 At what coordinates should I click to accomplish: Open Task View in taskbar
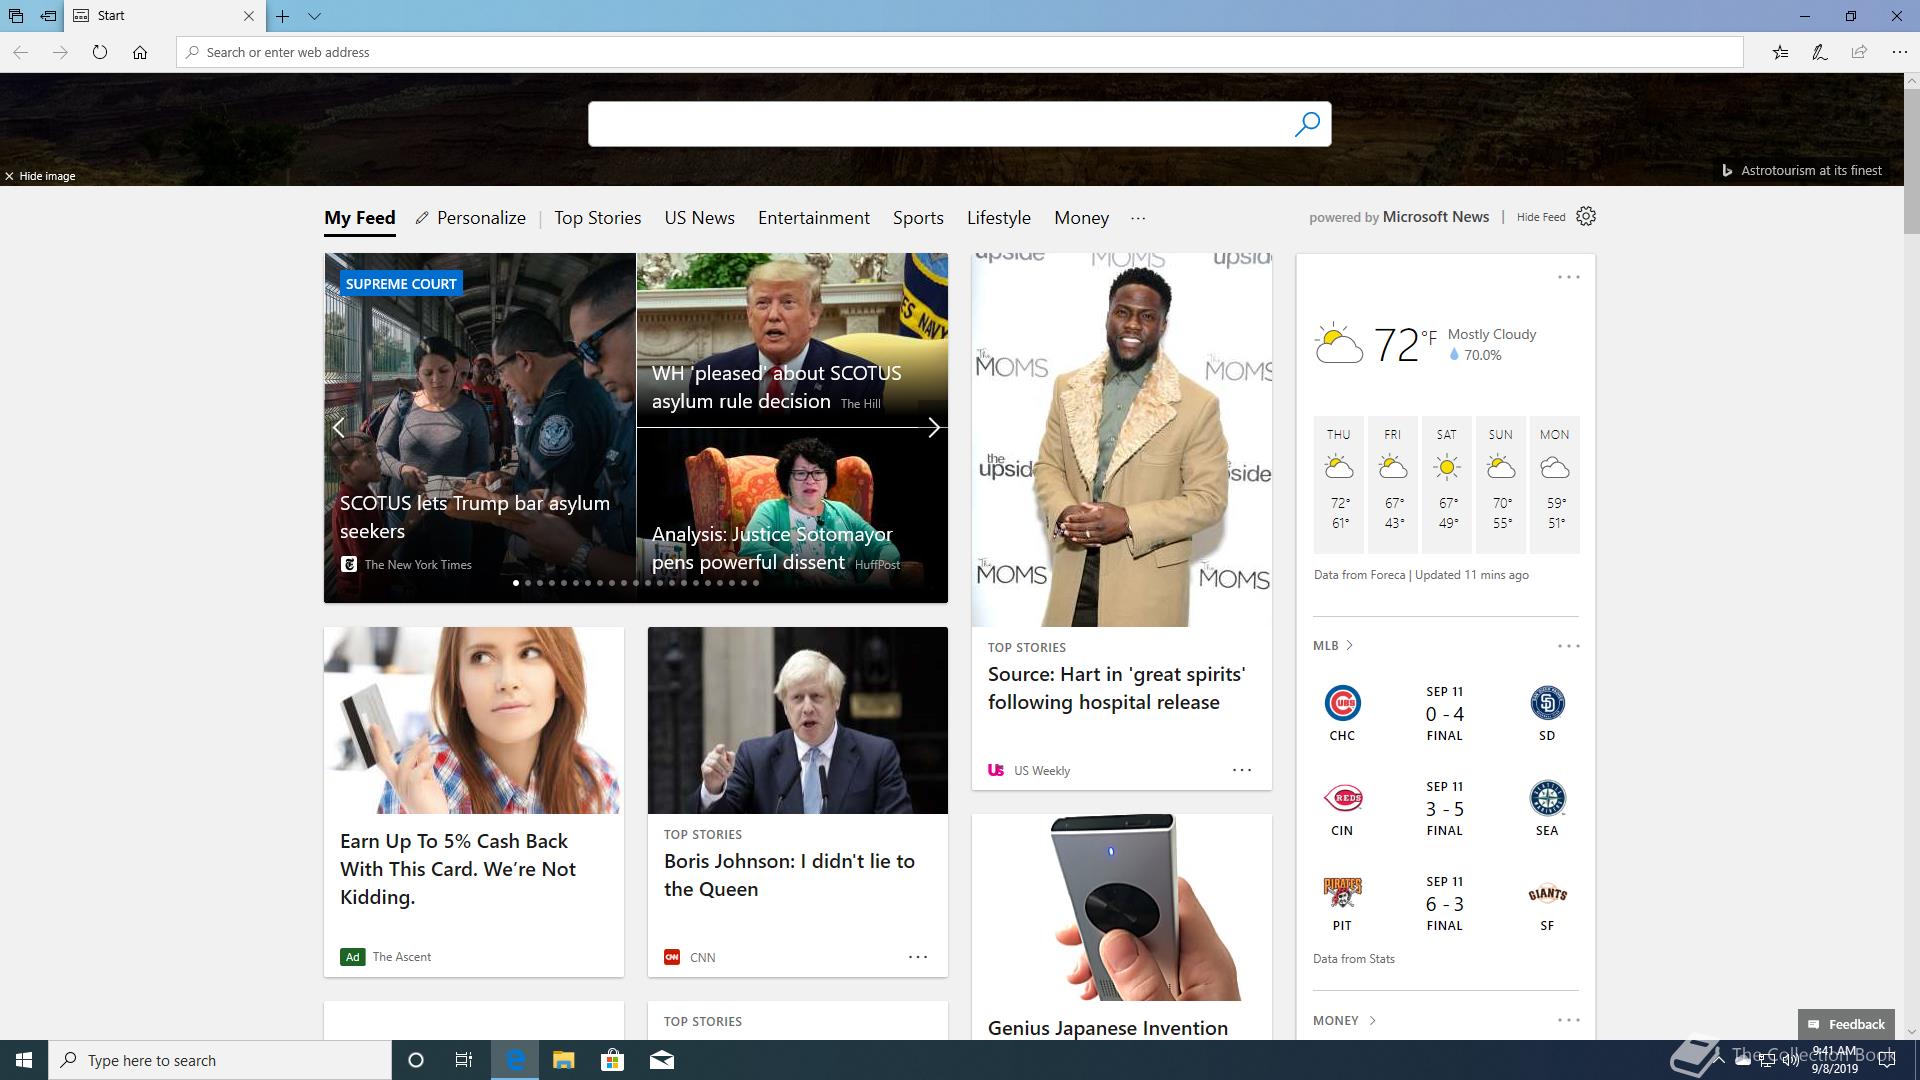click(x=464, y=1060)
